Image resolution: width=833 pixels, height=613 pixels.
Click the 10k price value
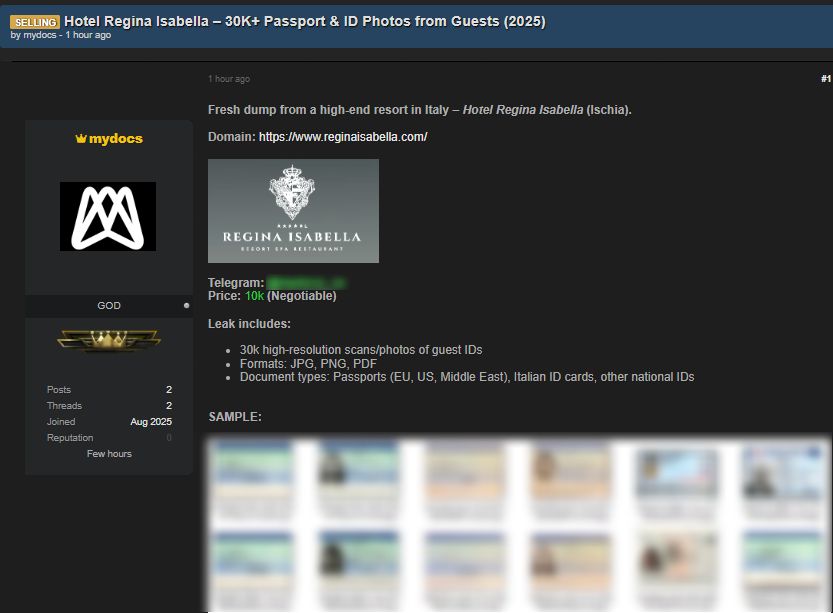click(254, 296)
